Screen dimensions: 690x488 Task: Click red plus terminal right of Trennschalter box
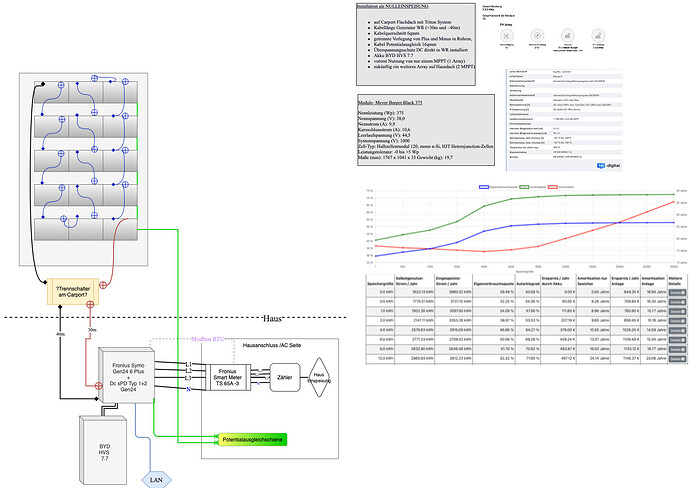pos(103,285)
